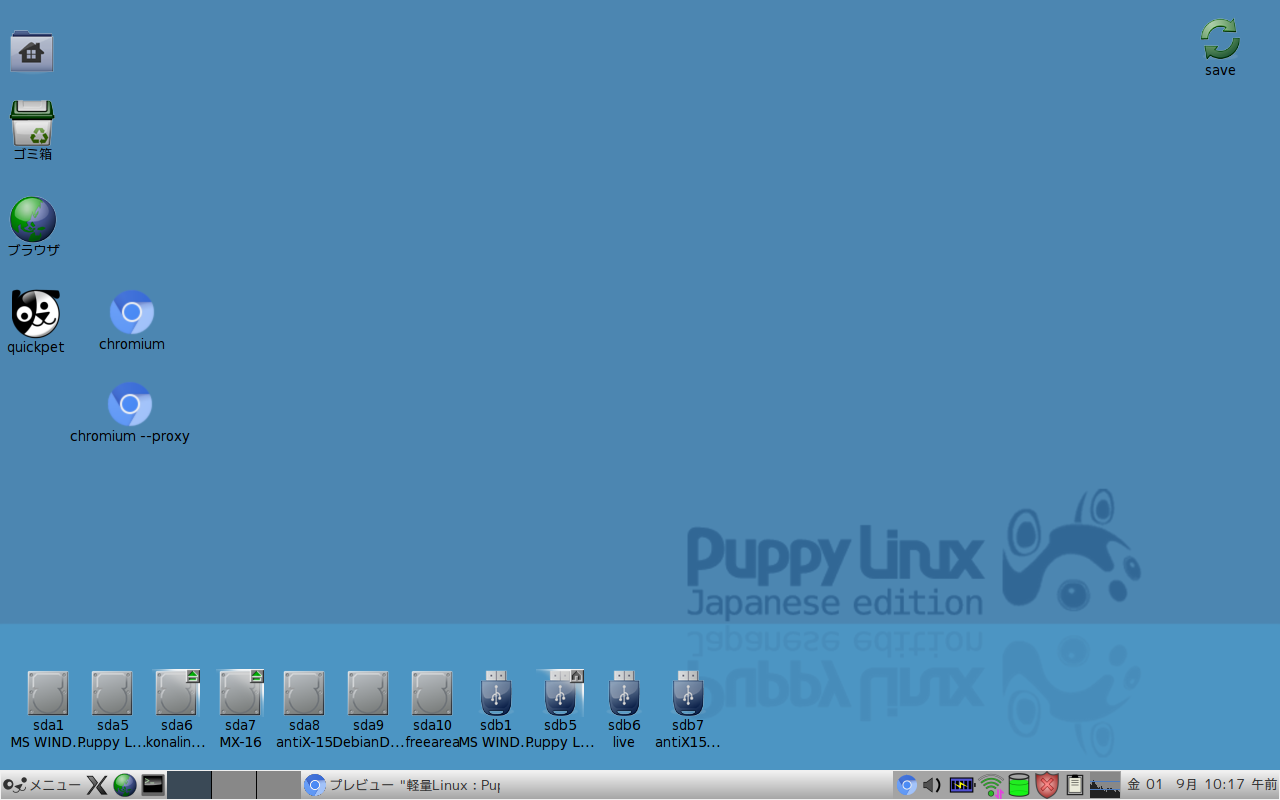Open the clipboard tray icon

click(1075, 785)
